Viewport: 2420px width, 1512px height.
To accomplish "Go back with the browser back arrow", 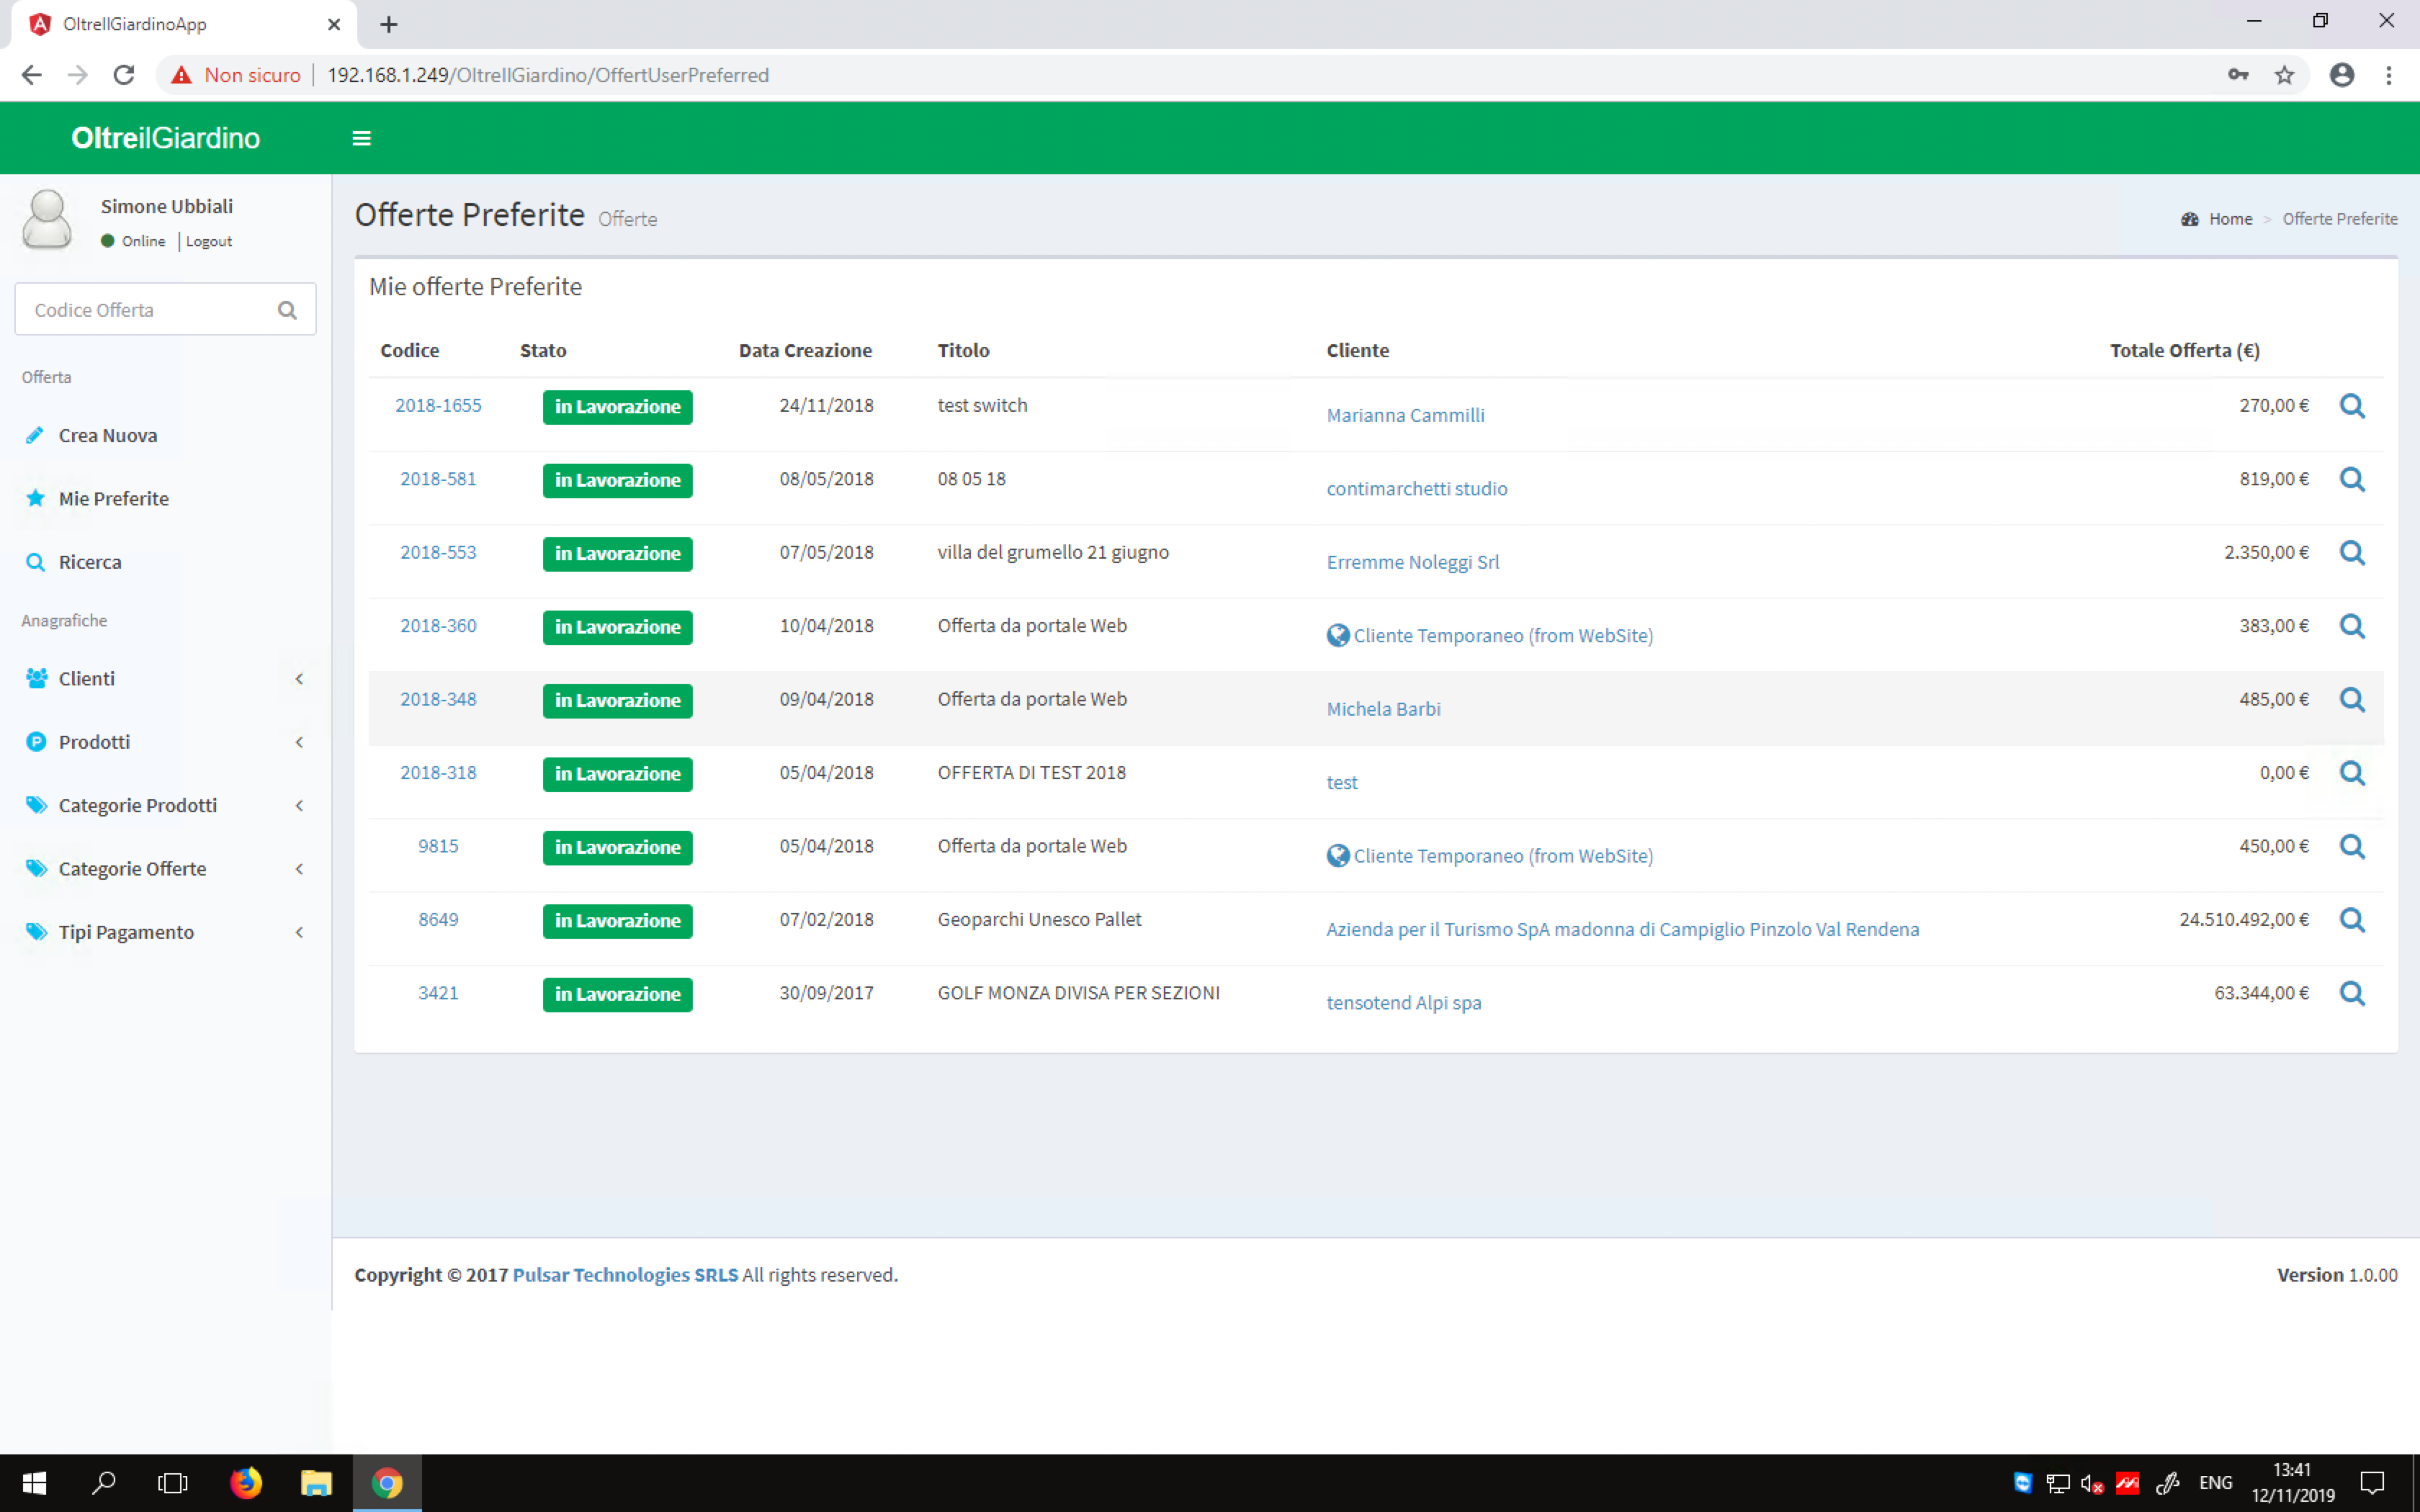I will point(32,75).
